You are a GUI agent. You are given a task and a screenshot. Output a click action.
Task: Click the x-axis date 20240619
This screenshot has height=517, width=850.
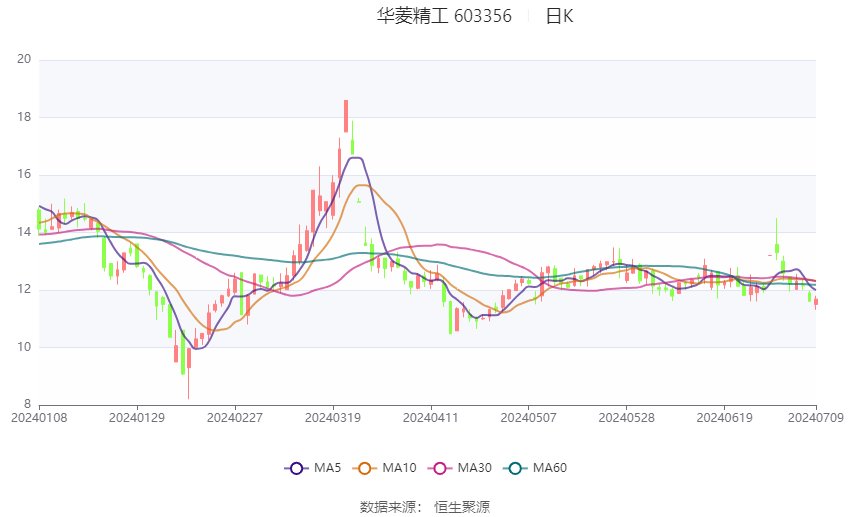coord(724,418)
